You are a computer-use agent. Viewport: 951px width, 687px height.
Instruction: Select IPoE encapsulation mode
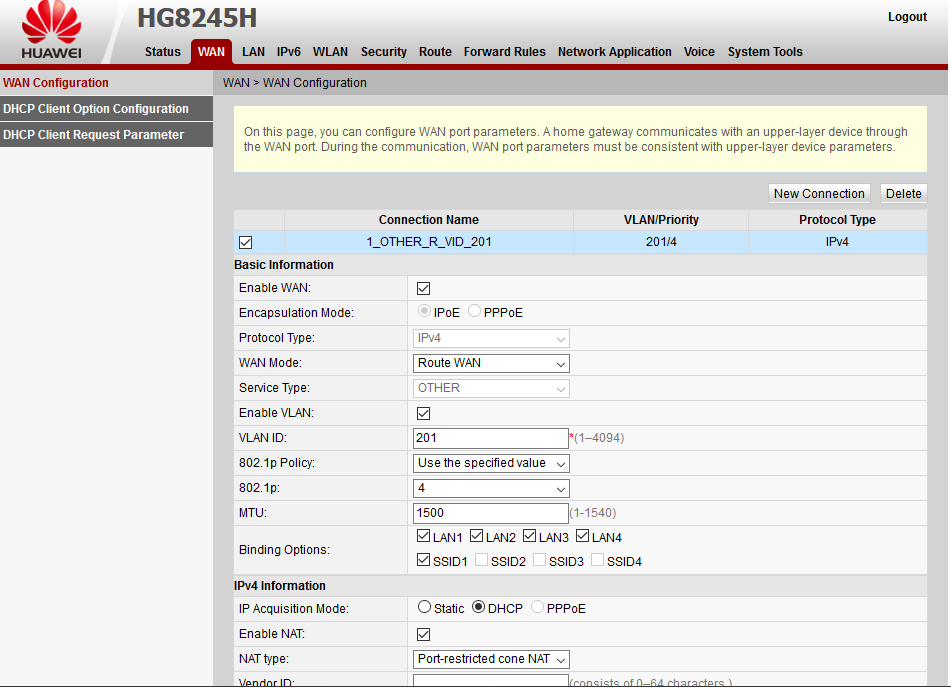coord(424,311)
